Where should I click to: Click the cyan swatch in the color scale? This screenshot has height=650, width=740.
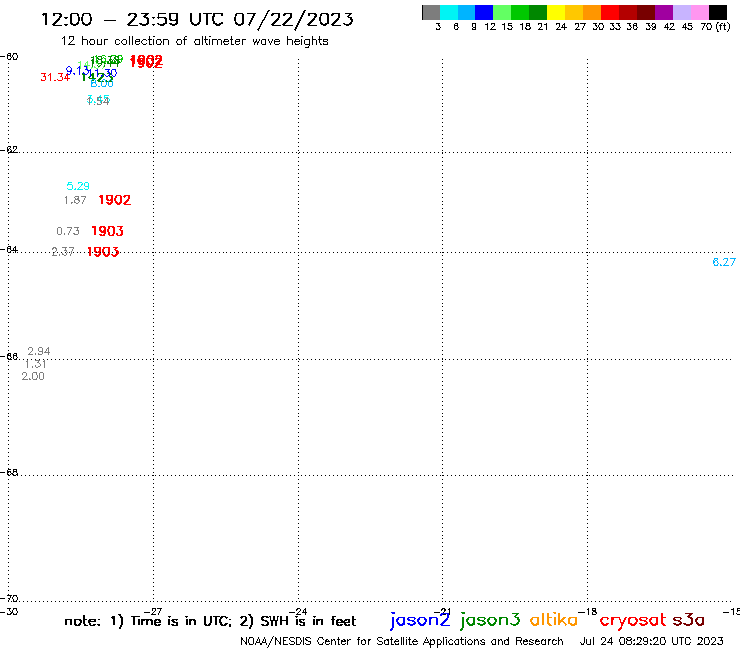[x=449, y=12]
